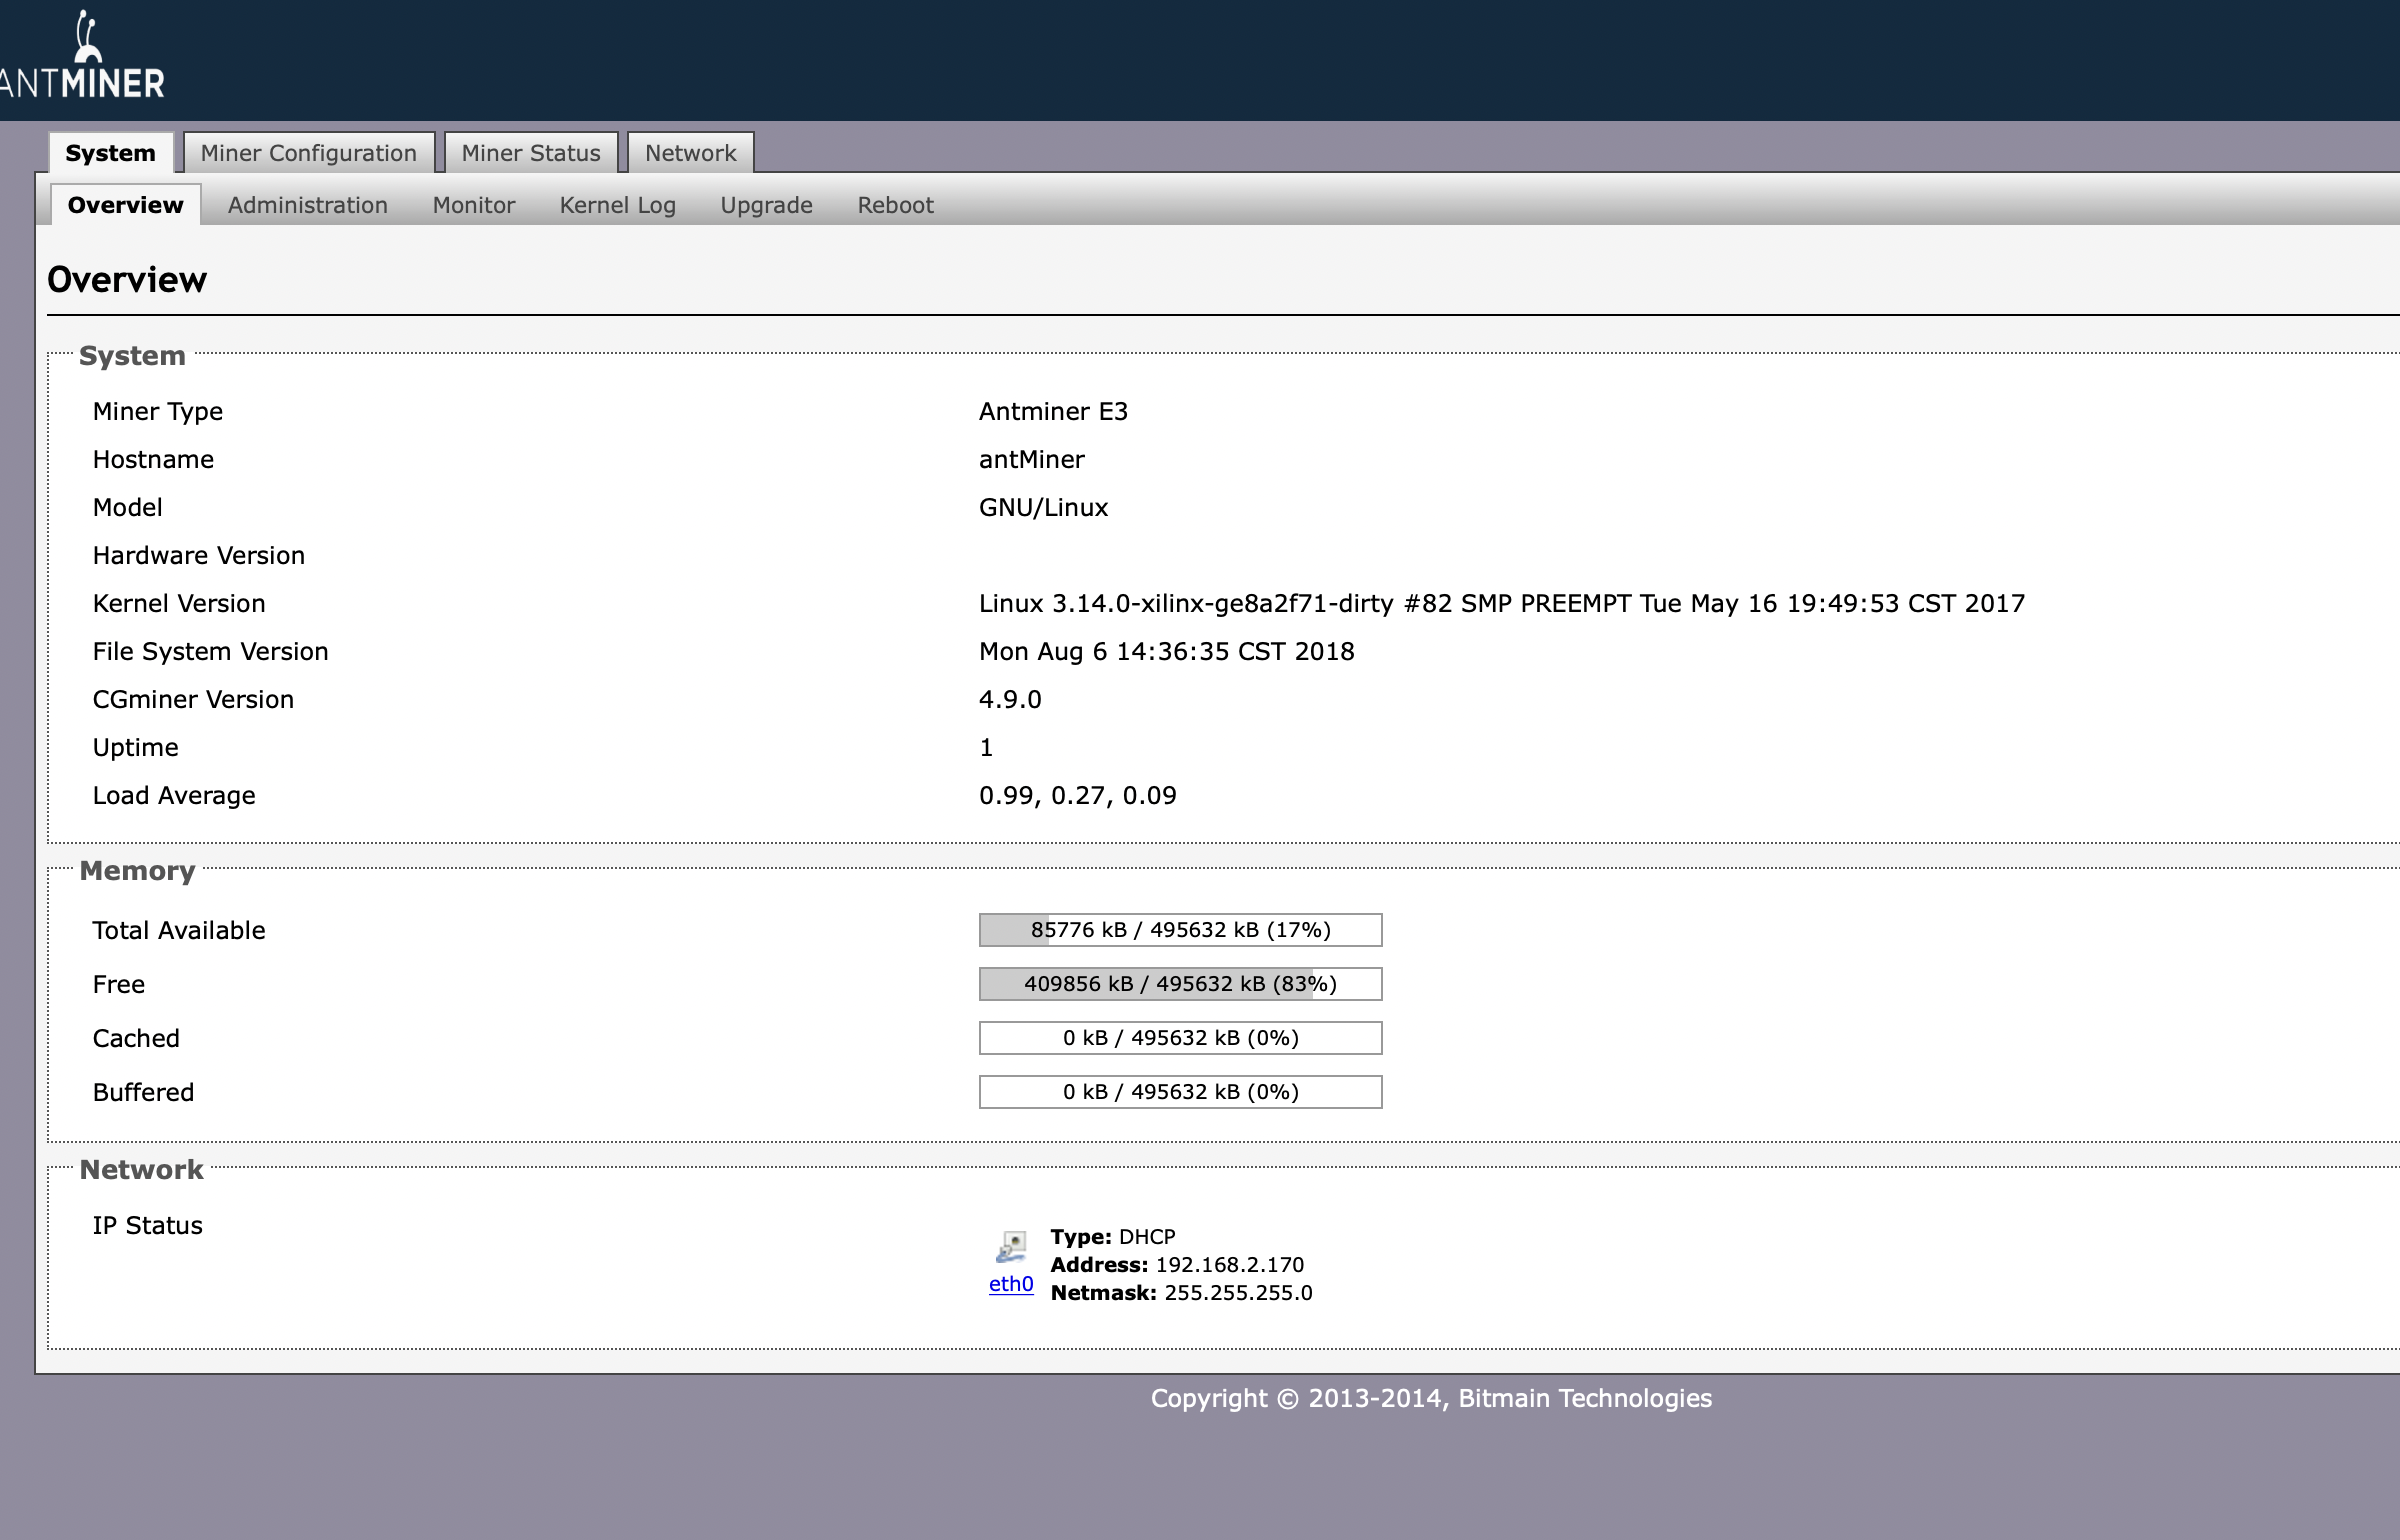Click the Hostname label
The height and width of the screenshot is (1540, 2400).
[x=153, y=460]
